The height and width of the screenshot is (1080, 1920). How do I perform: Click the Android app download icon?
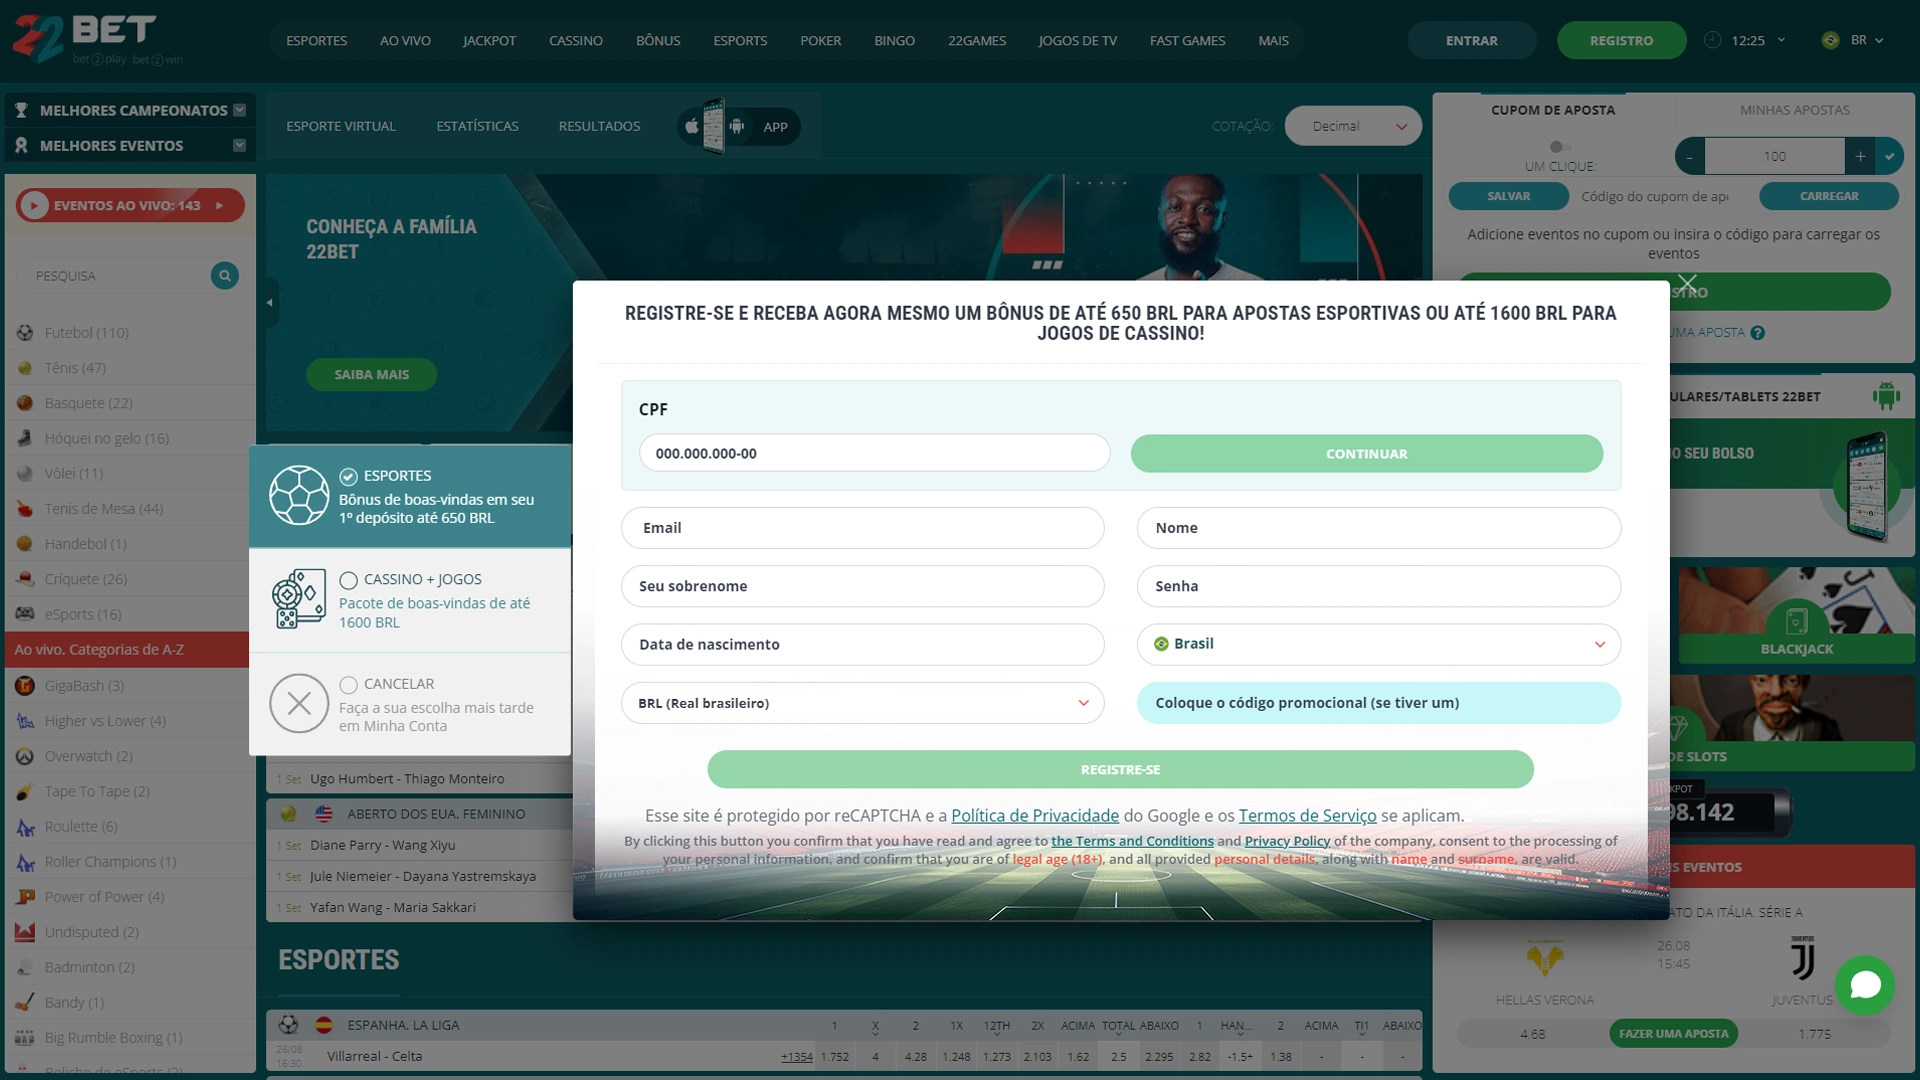737,126
